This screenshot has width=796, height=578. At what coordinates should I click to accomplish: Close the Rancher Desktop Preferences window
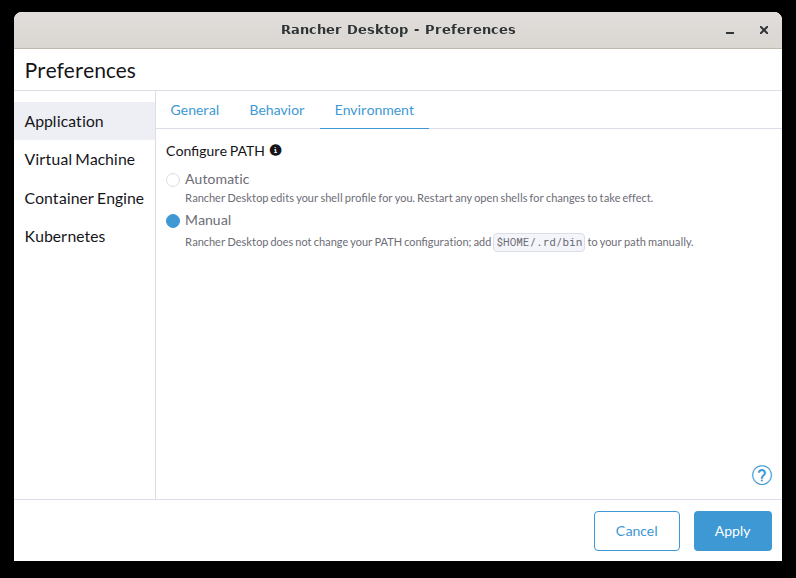[x=764, y=30]
